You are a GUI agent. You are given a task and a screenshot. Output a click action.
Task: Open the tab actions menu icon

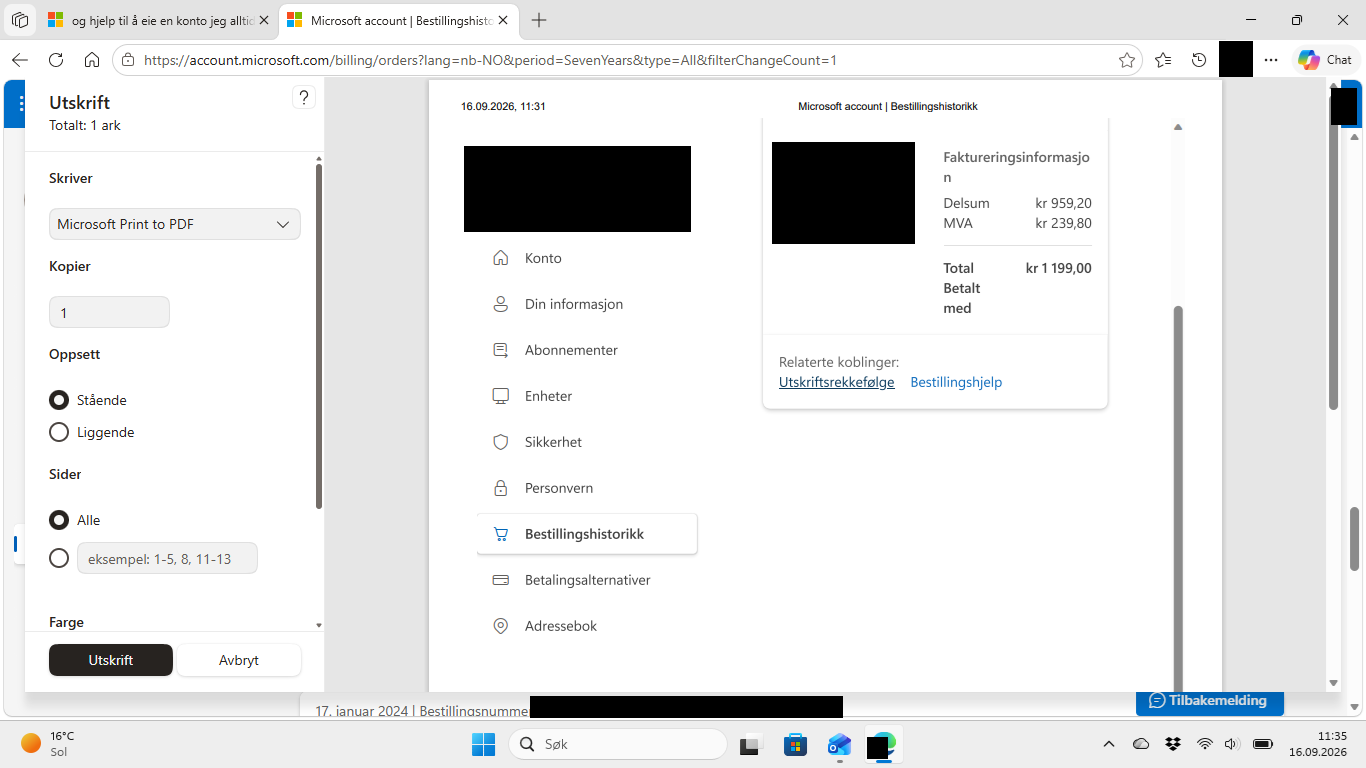pos(20,20)
